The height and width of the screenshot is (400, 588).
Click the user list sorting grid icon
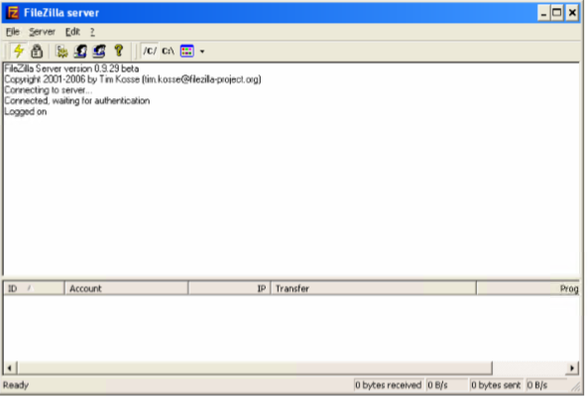coord(187,51)
